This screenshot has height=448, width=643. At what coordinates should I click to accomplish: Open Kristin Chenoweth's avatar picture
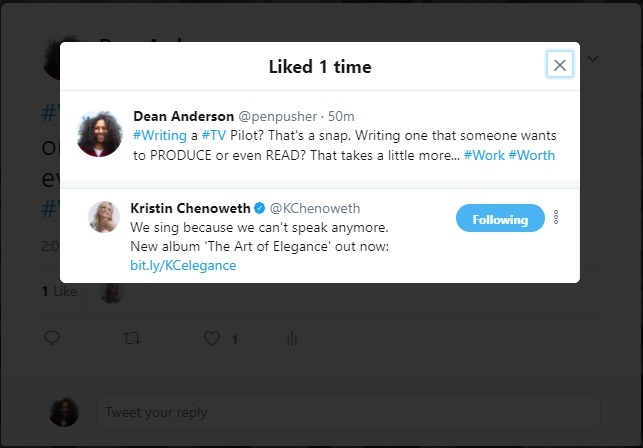[x=104, y=217]
